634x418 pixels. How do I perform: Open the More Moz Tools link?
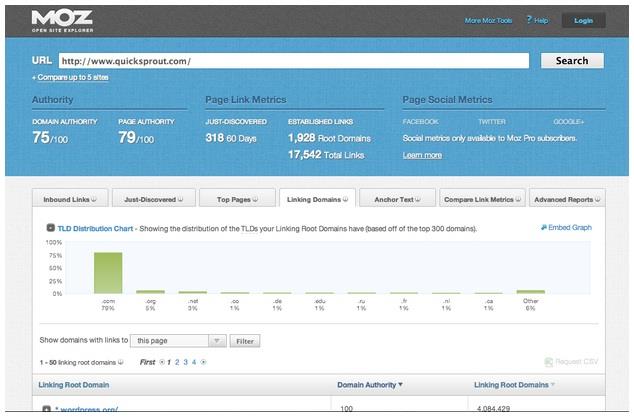pyautogui.click(x=488, y=20)
